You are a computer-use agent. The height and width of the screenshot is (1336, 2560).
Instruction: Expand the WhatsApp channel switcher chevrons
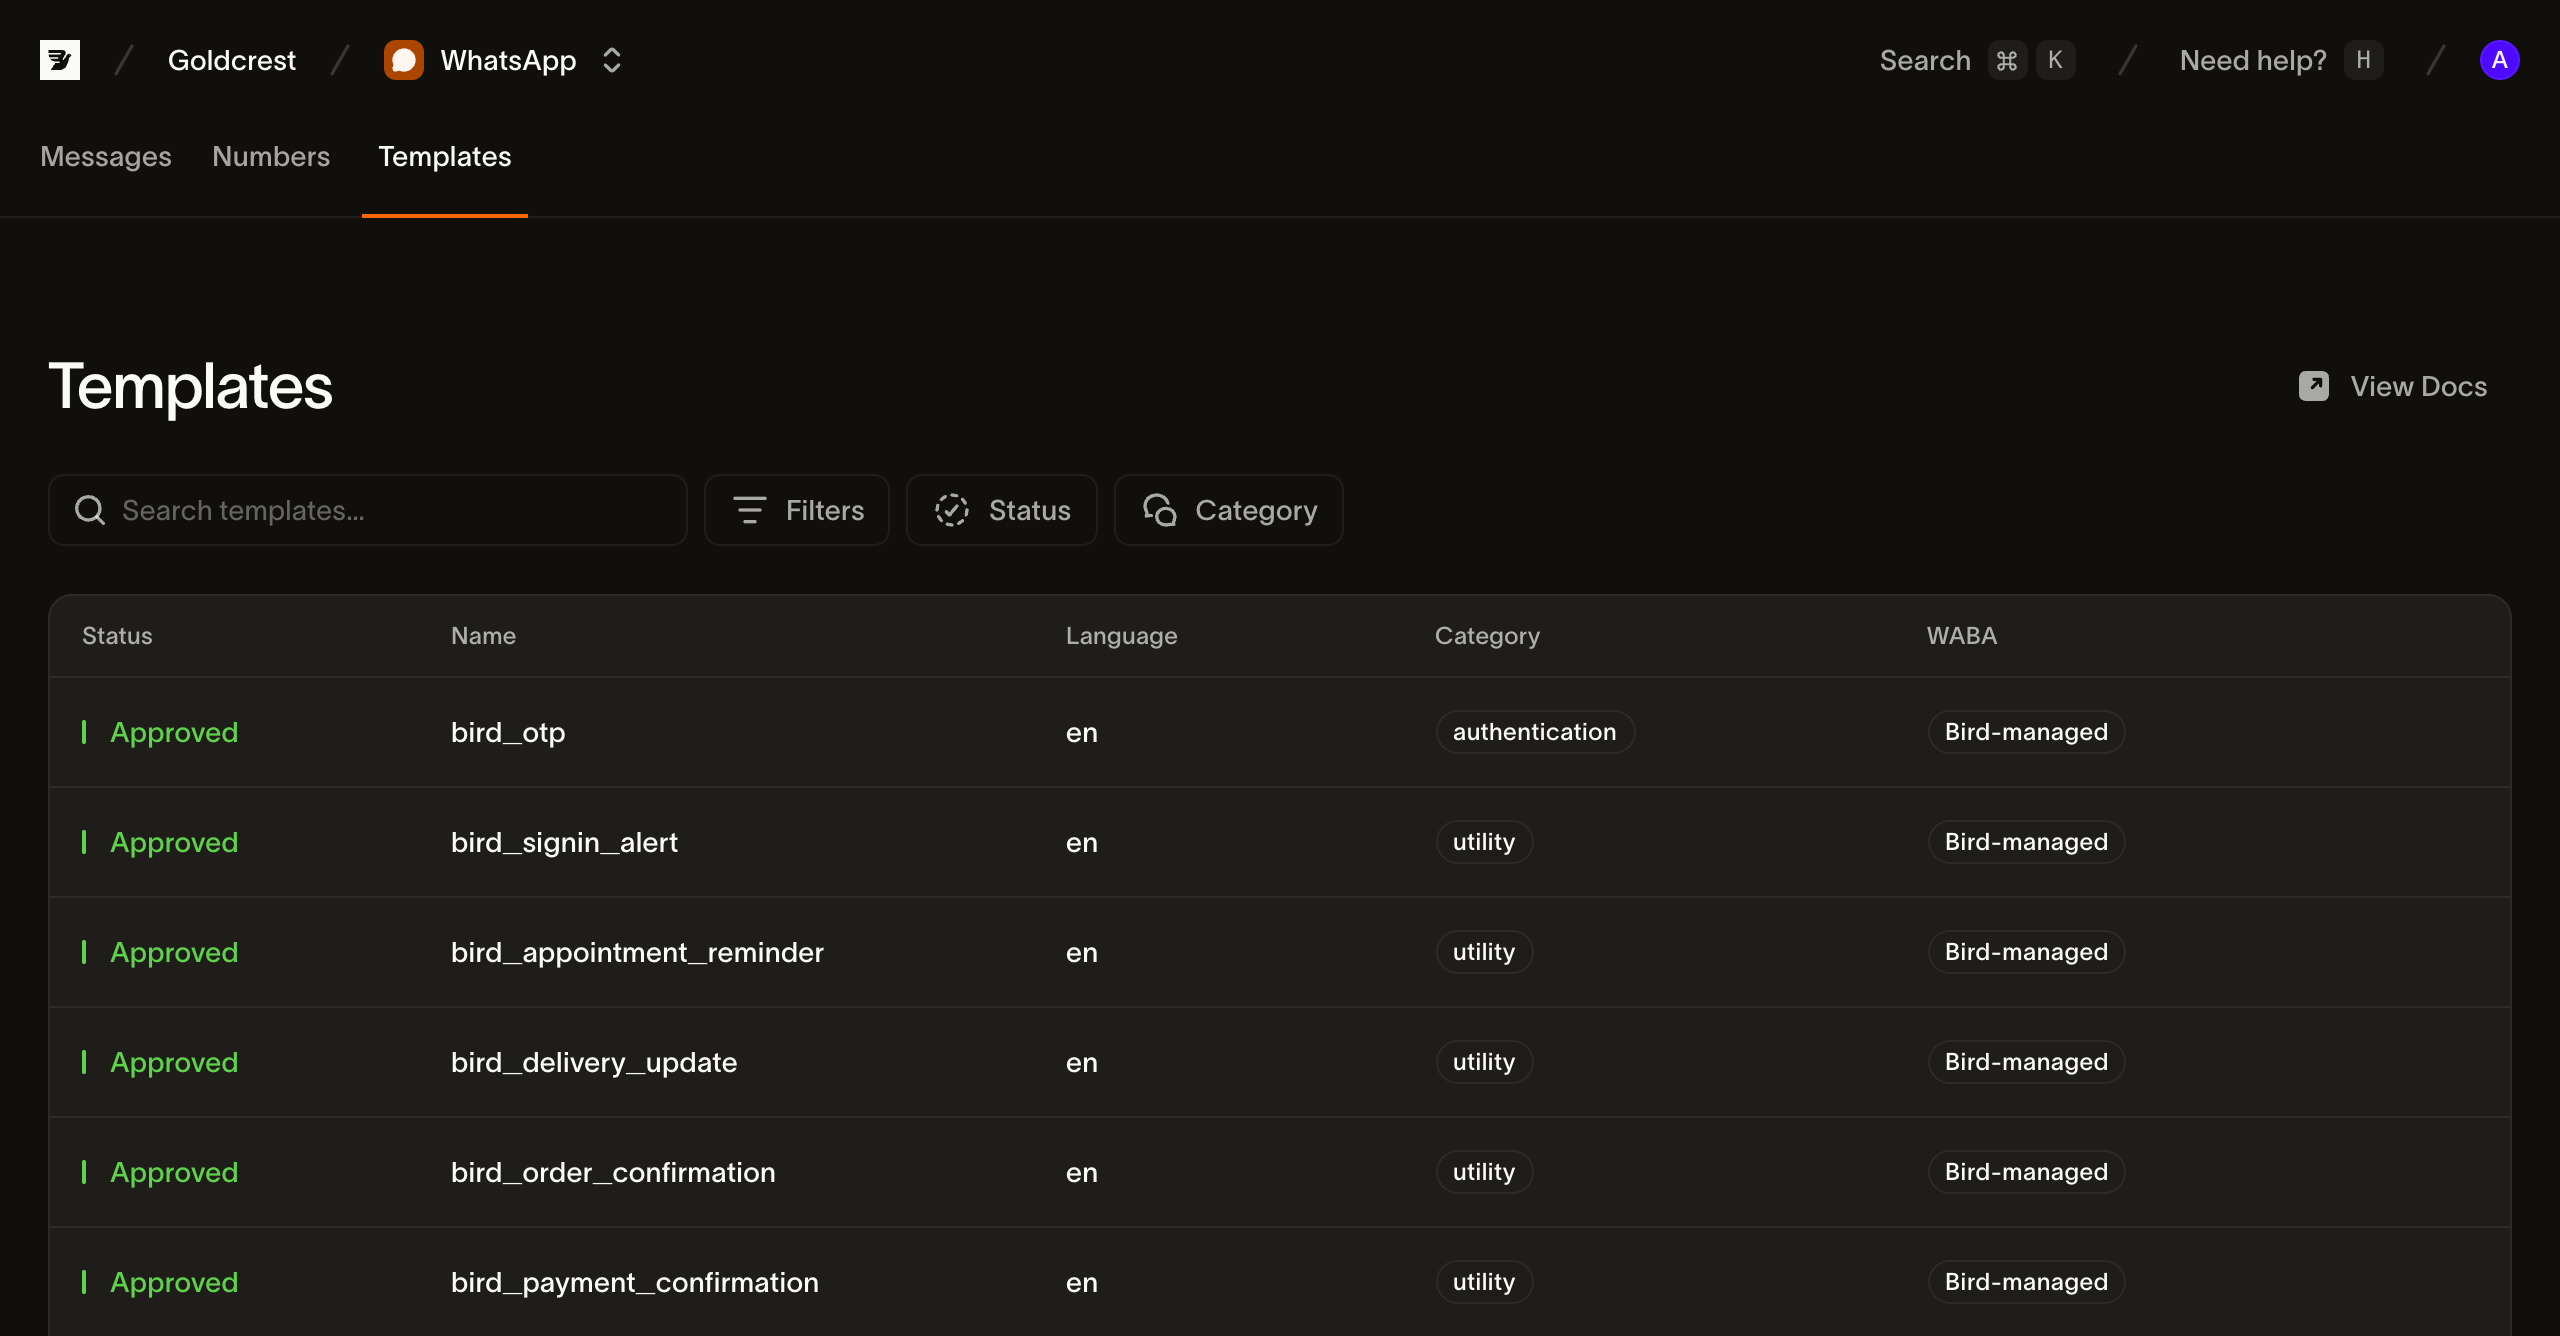pyautogui.click(x=612, y=60)
